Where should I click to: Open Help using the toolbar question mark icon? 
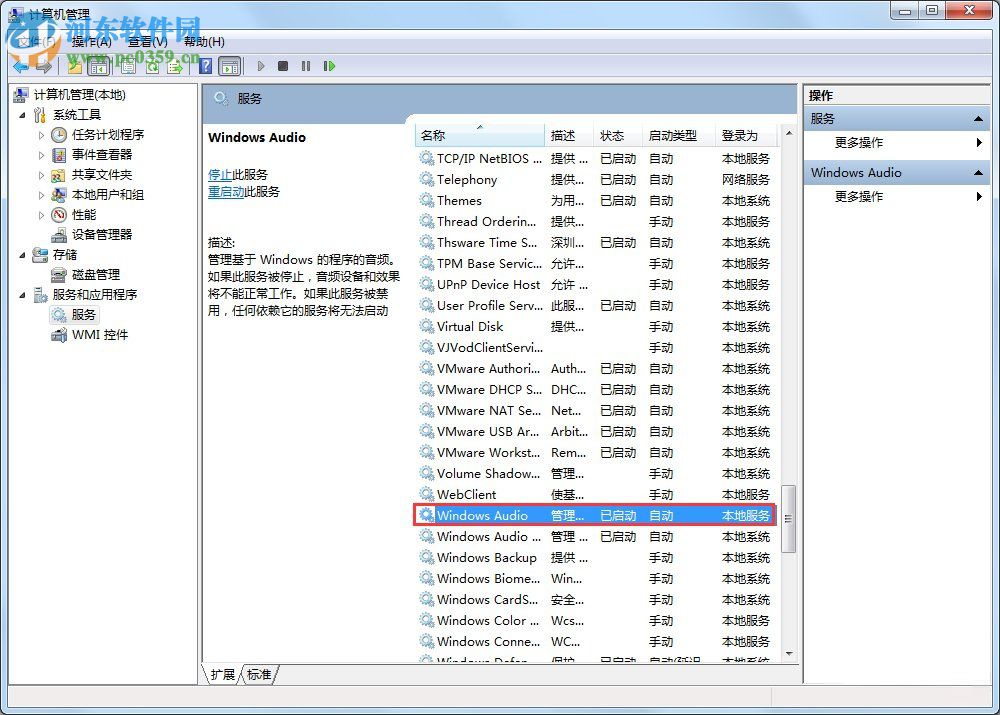(206, 66)
